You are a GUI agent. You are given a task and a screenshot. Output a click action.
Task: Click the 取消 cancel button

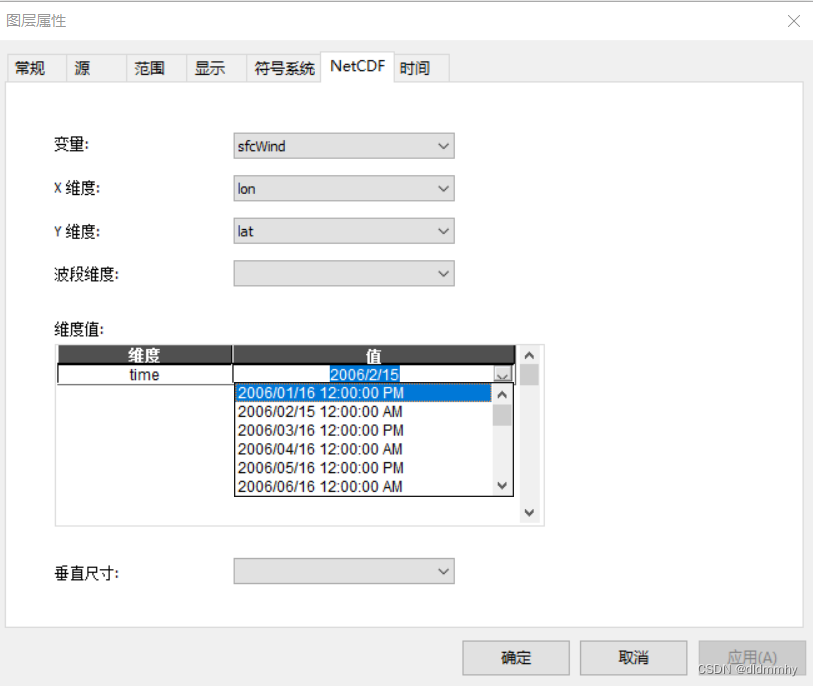[632, 657]
